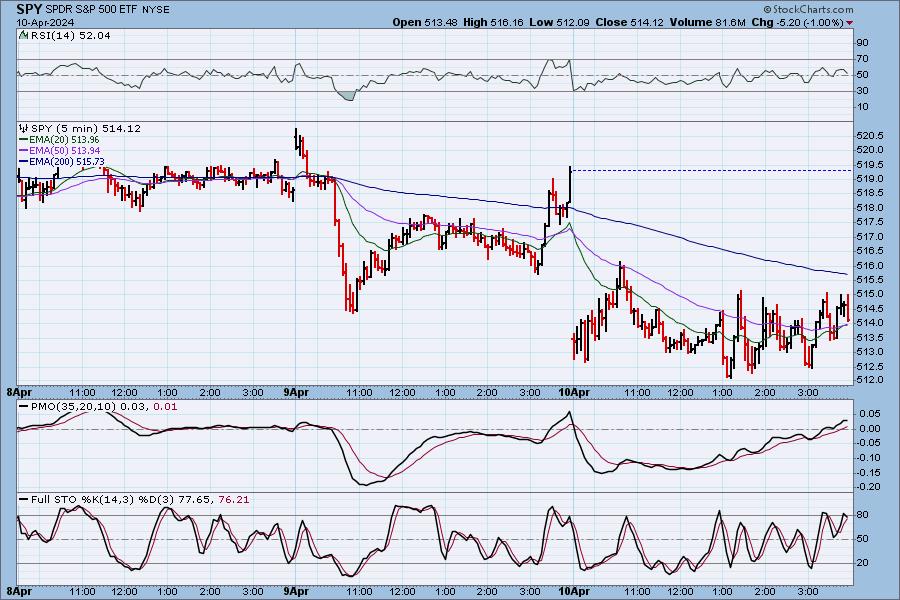Viewport: 900px width, 600px height.
Task: Click the 512.0 price axis label
Action: [x=870, y=381]
